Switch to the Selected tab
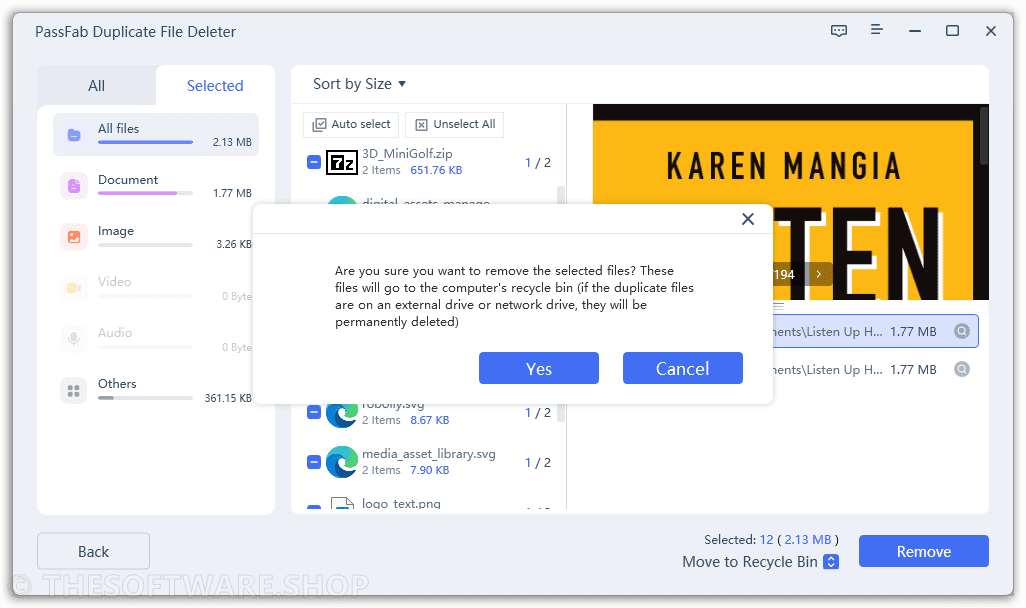 tap(215, 86)
